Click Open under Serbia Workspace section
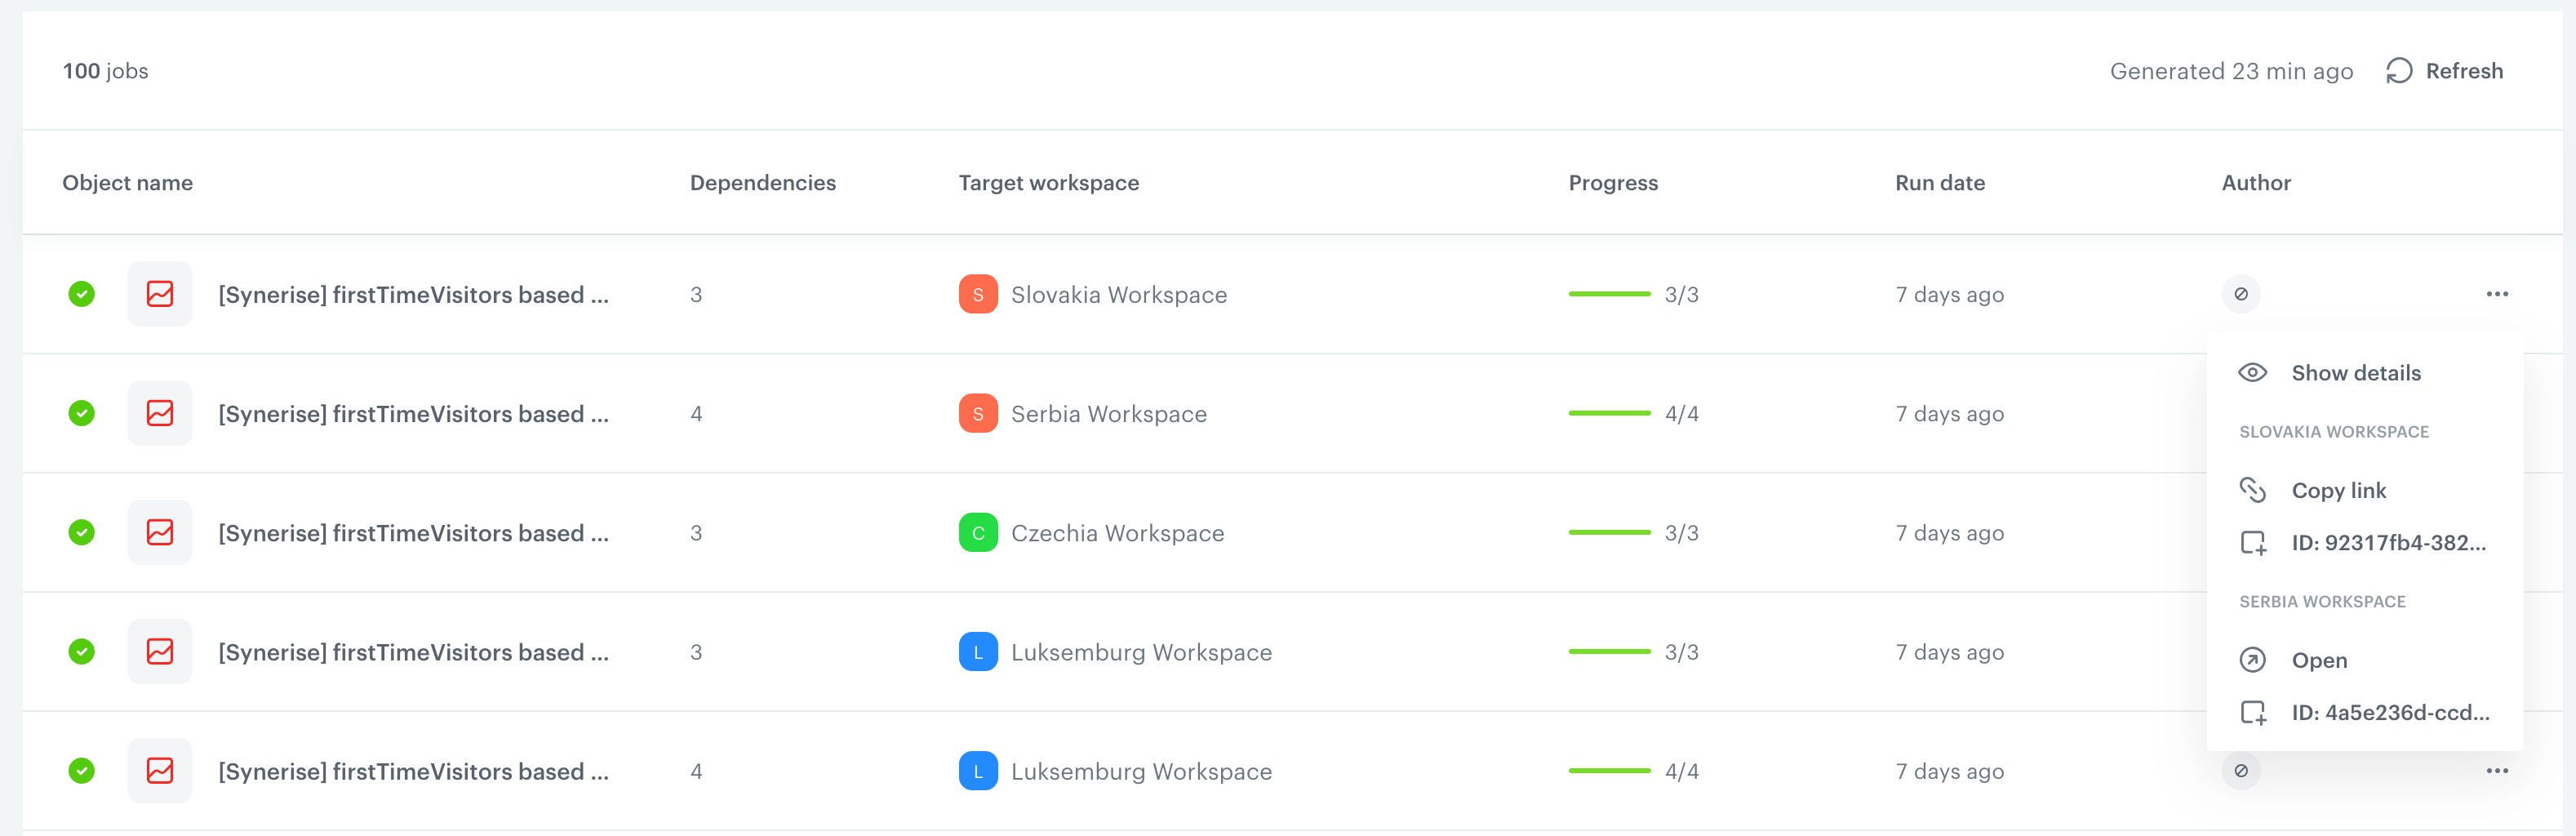The image size is (2576, 836). tap(2318, 660)
